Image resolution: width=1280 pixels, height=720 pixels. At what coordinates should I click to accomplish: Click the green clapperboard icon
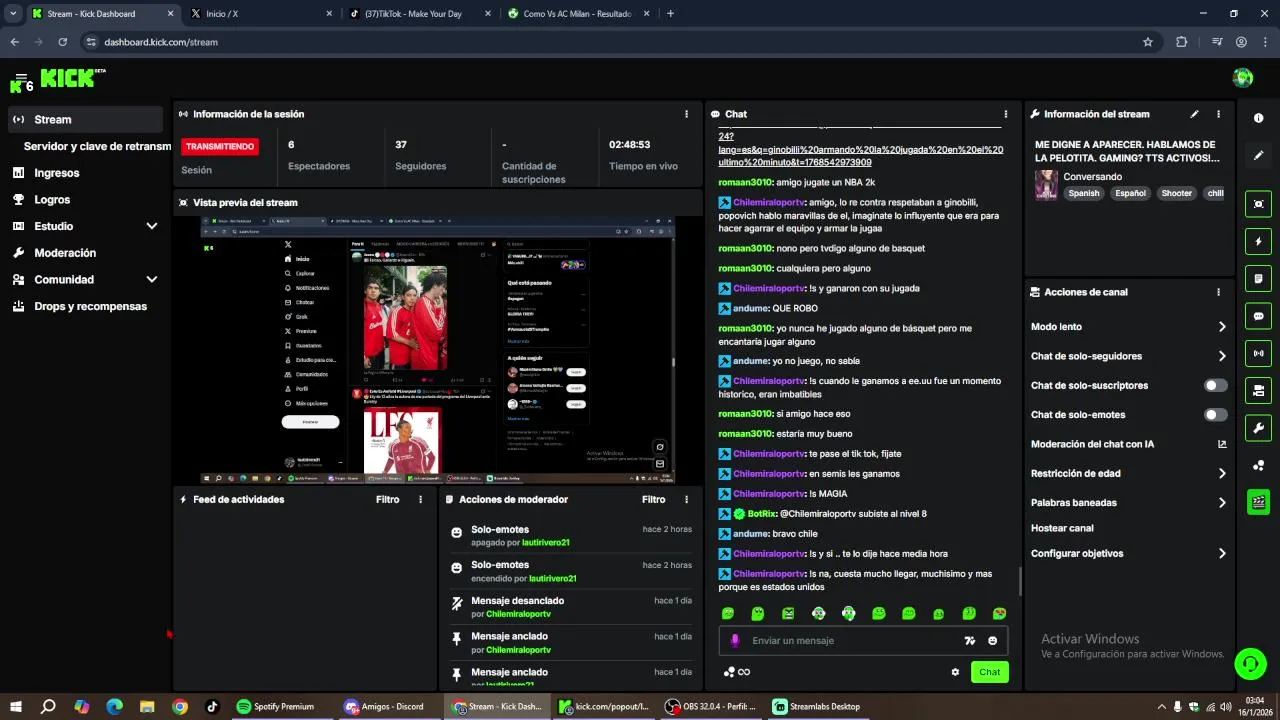tap(1258, 502)
